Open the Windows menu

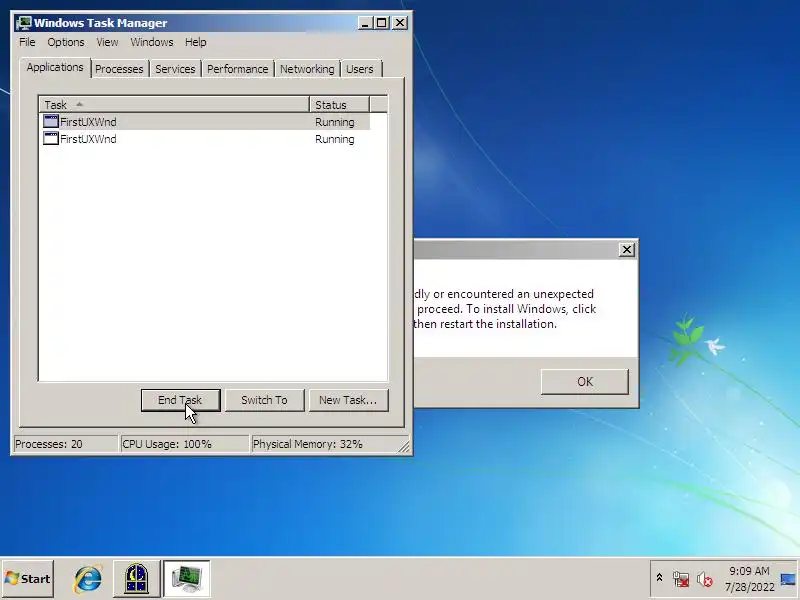152,42
